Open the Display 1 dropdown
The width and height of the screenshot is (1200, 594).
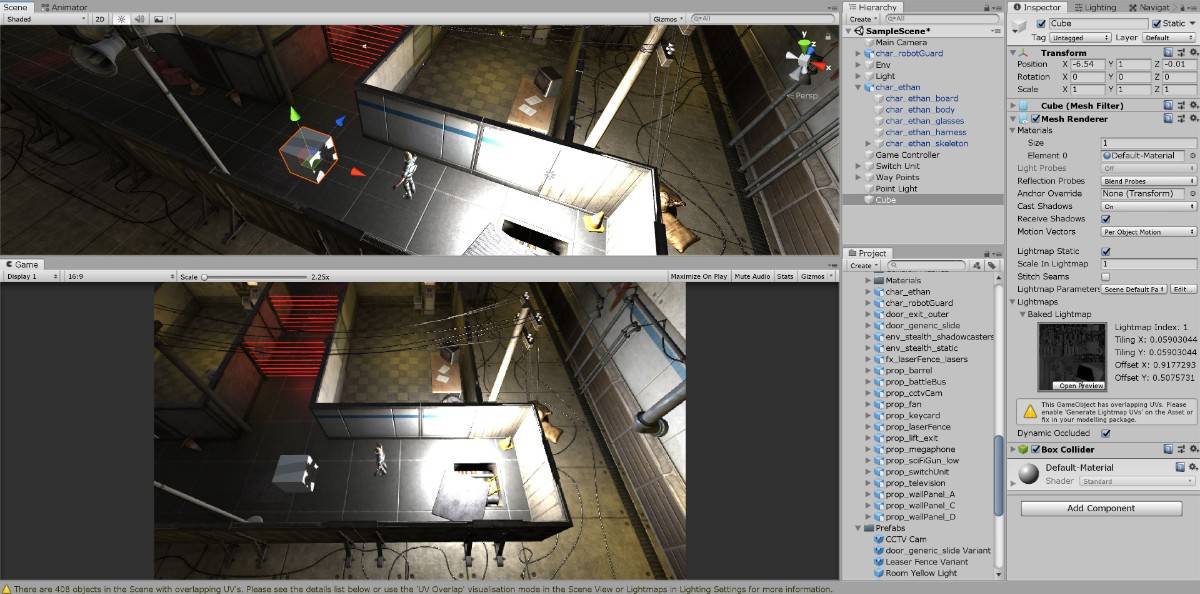[31, 276]
